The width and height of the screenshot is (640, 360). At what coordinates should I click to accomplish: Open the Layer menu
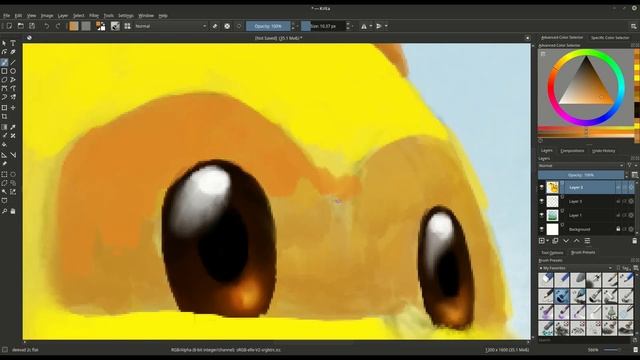[x=63, y=16]
